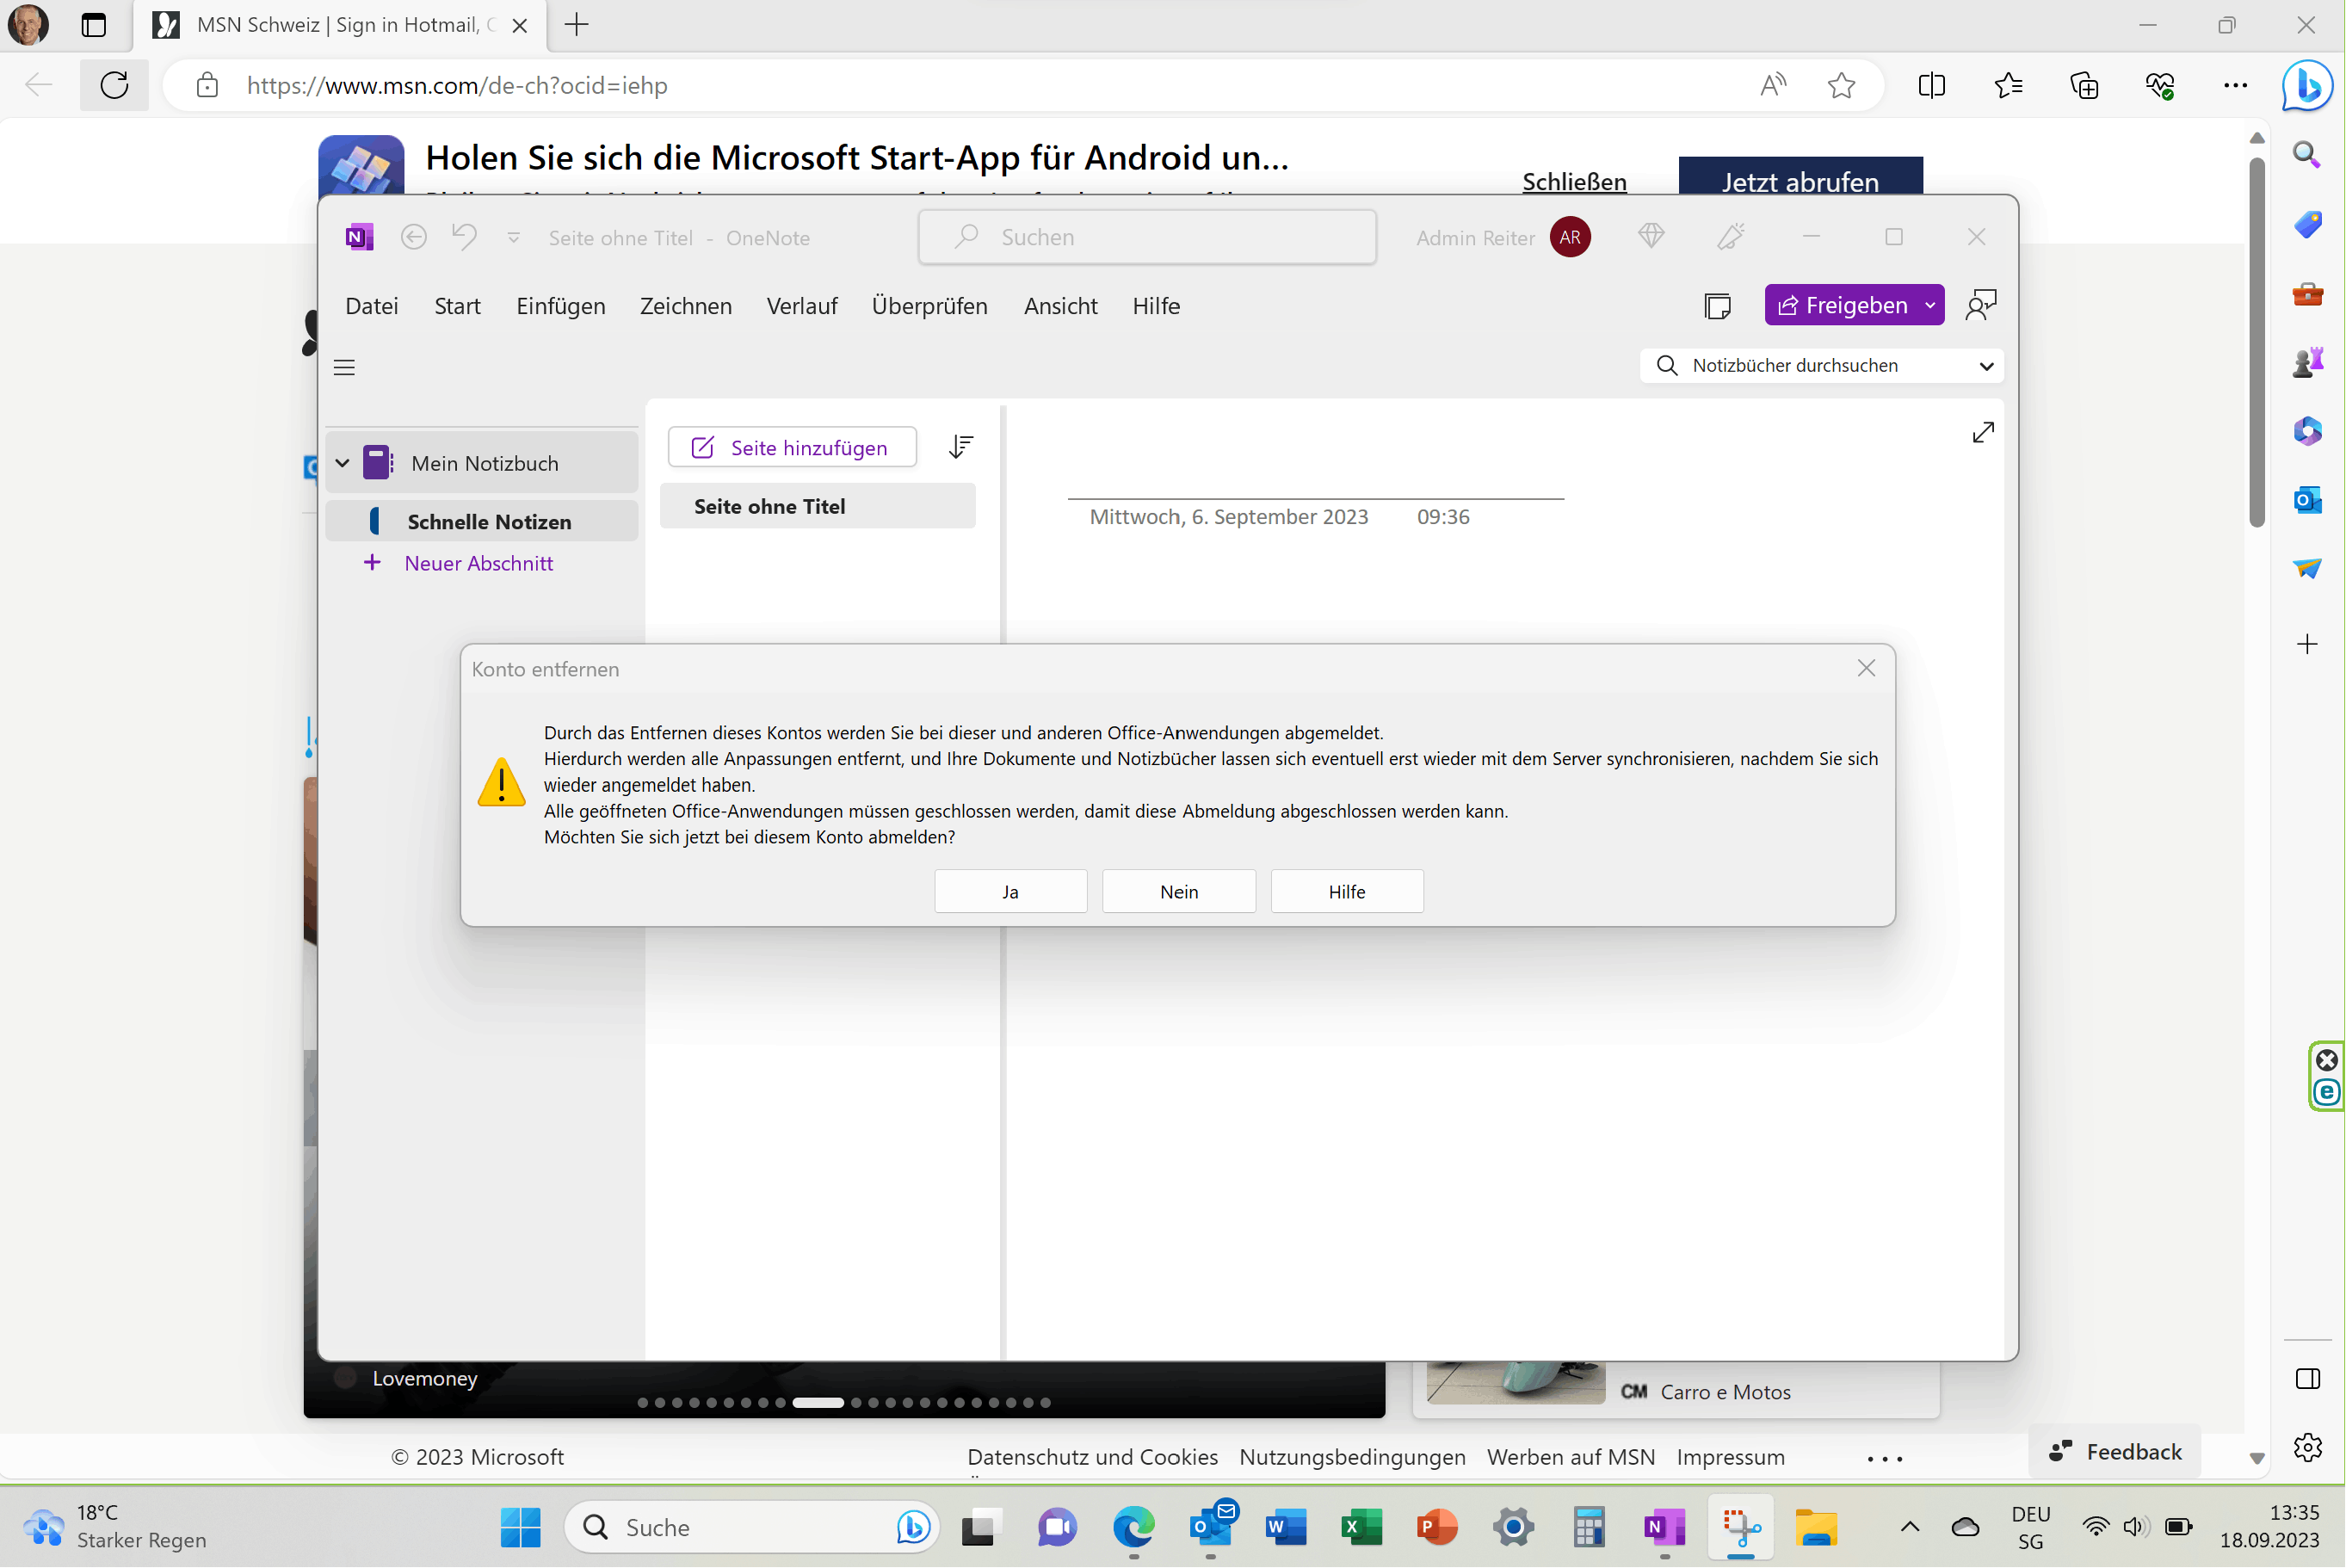The image size is (2346, 1568).
Task: Expand page to full view arrow
Action: click(1982, 432)
